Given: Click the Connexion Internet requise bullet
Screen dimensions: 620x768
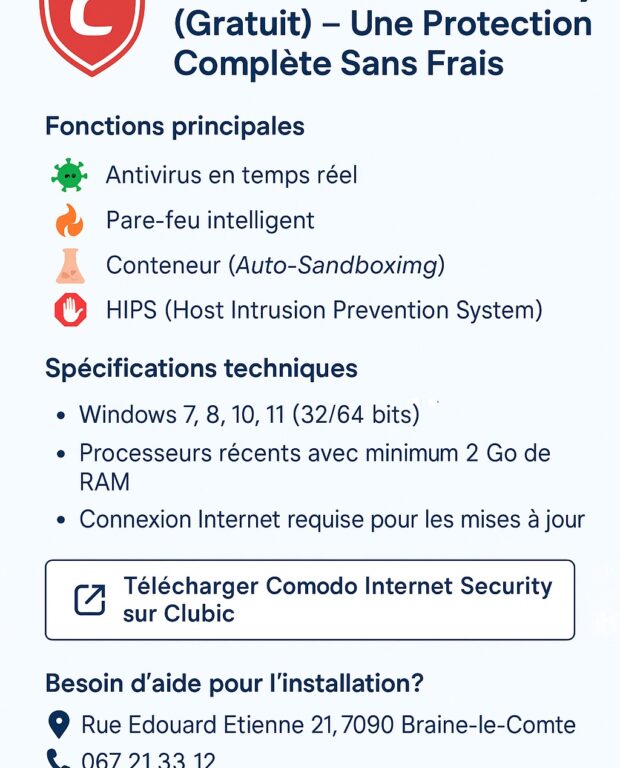Looking at the screenshot, I should tap(332, 520).
